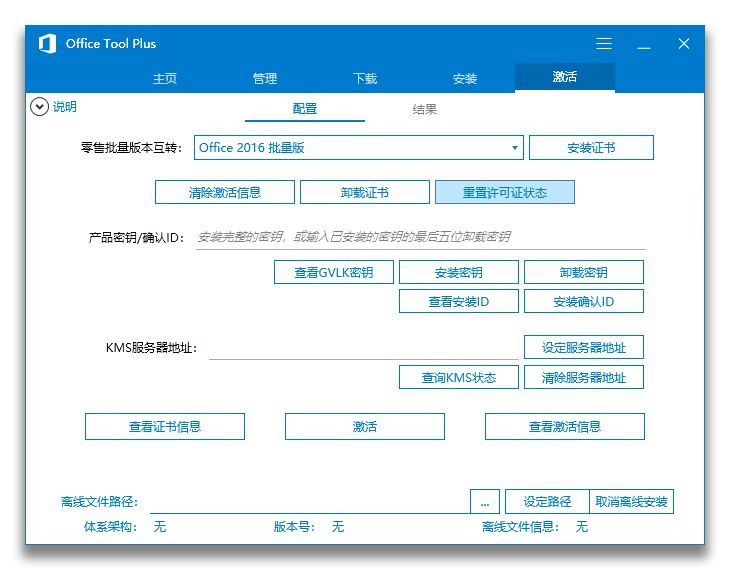This screenshot has height=570, width=730.
Task: Switch to the 管理 tab
Action: (x=265, y=78)
